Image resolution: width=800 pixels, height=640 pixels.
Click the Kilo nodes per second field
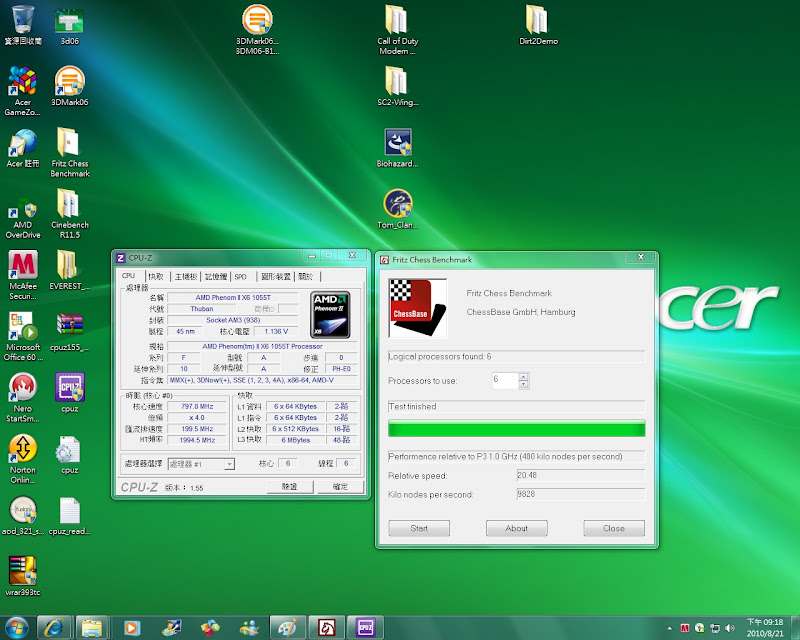point(581,494)
